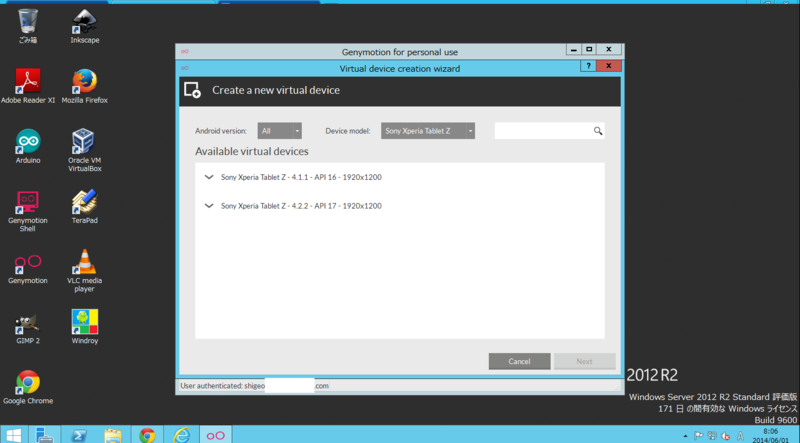Open the Windroy desktop shortcut

tap(85, 327)
